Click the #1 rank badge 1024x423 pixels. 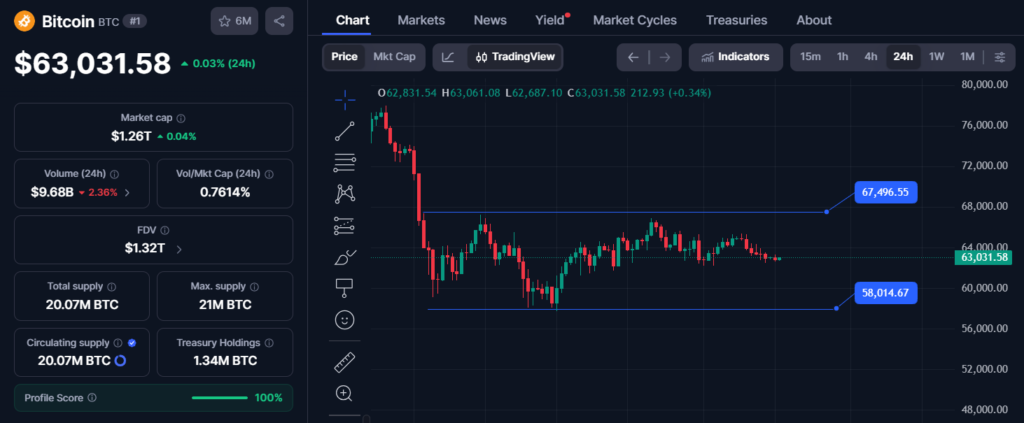click(135, 21)
